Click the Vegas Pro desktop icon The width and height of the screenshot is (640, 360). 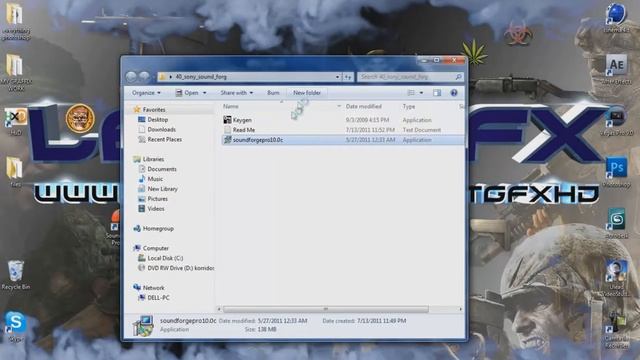[x=616, y=121]
